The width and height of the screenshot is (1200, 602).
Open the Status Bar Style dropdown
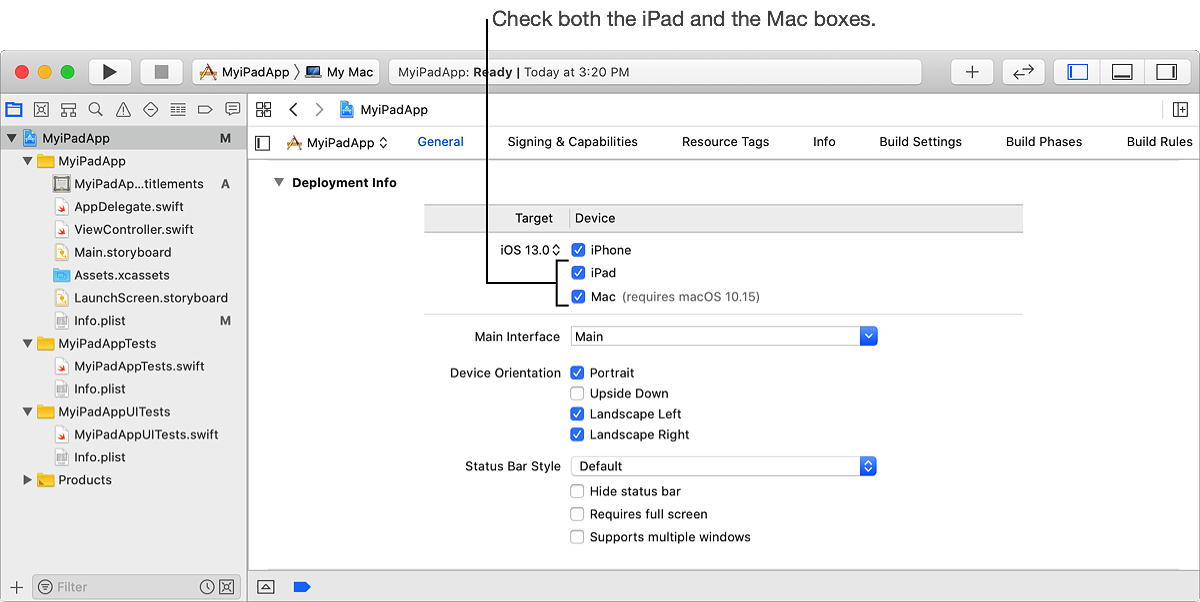724,466
